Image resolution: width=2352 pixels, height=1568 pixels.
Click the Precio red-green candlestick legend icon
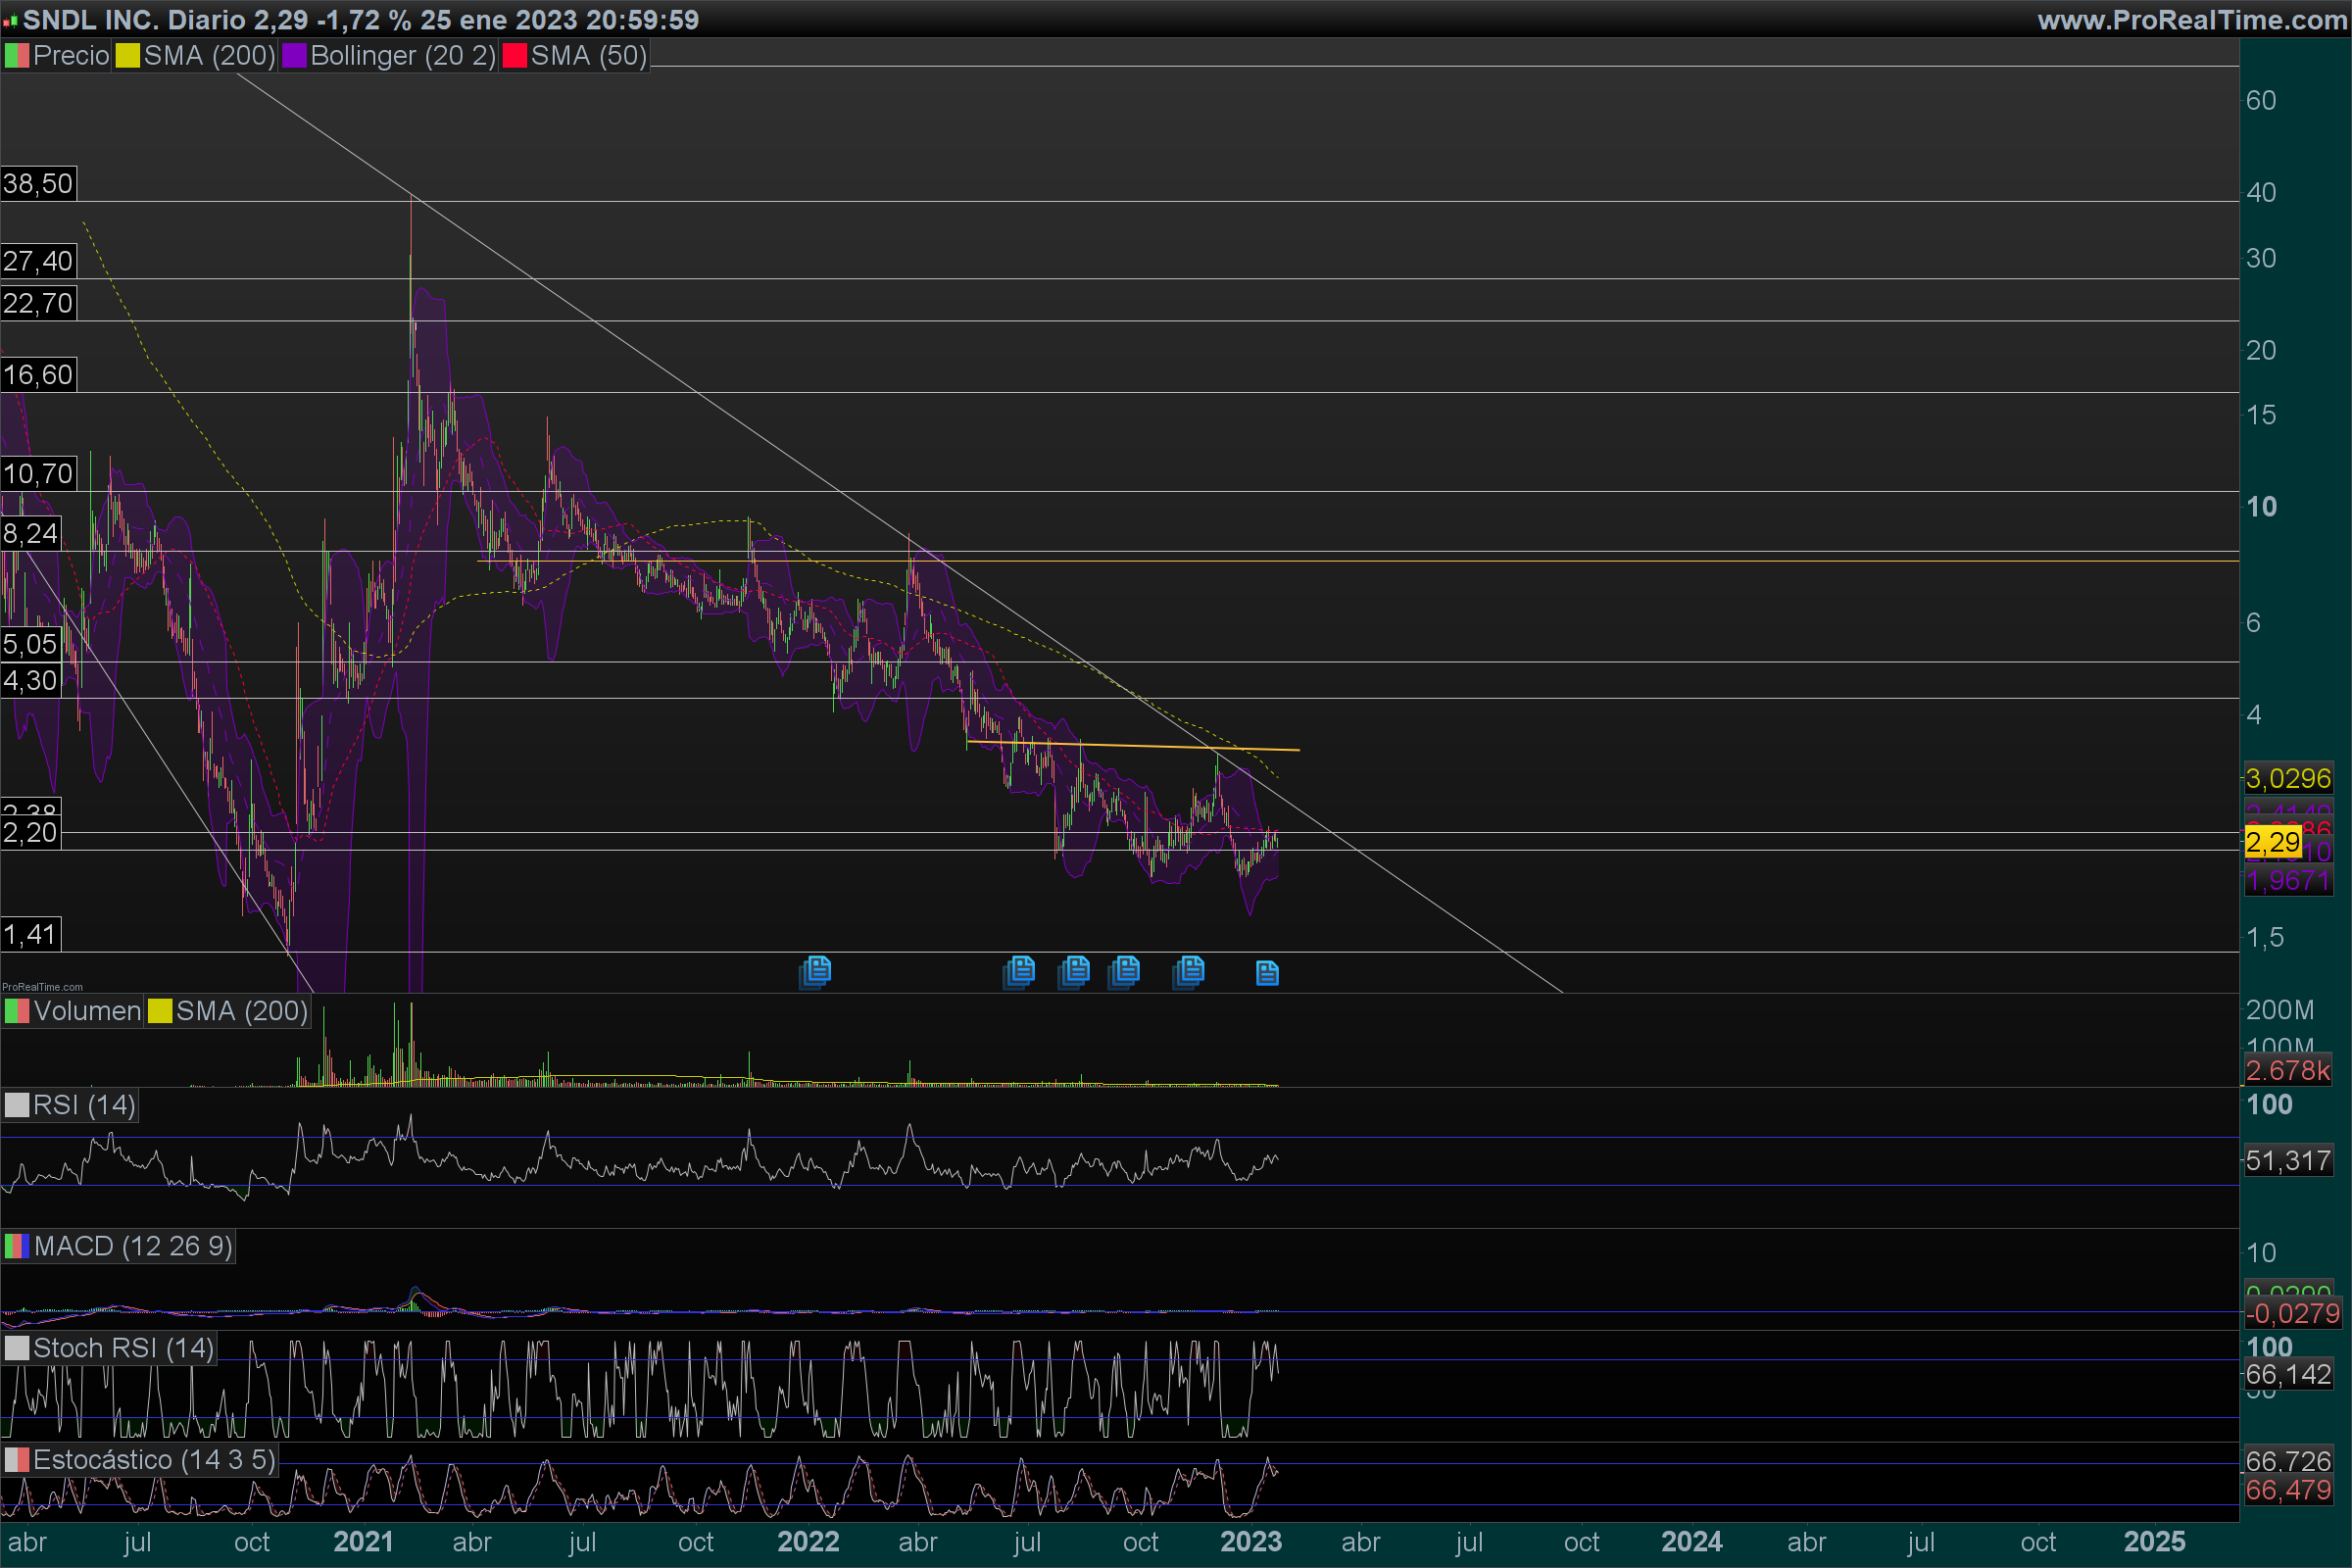coord(16,56)
